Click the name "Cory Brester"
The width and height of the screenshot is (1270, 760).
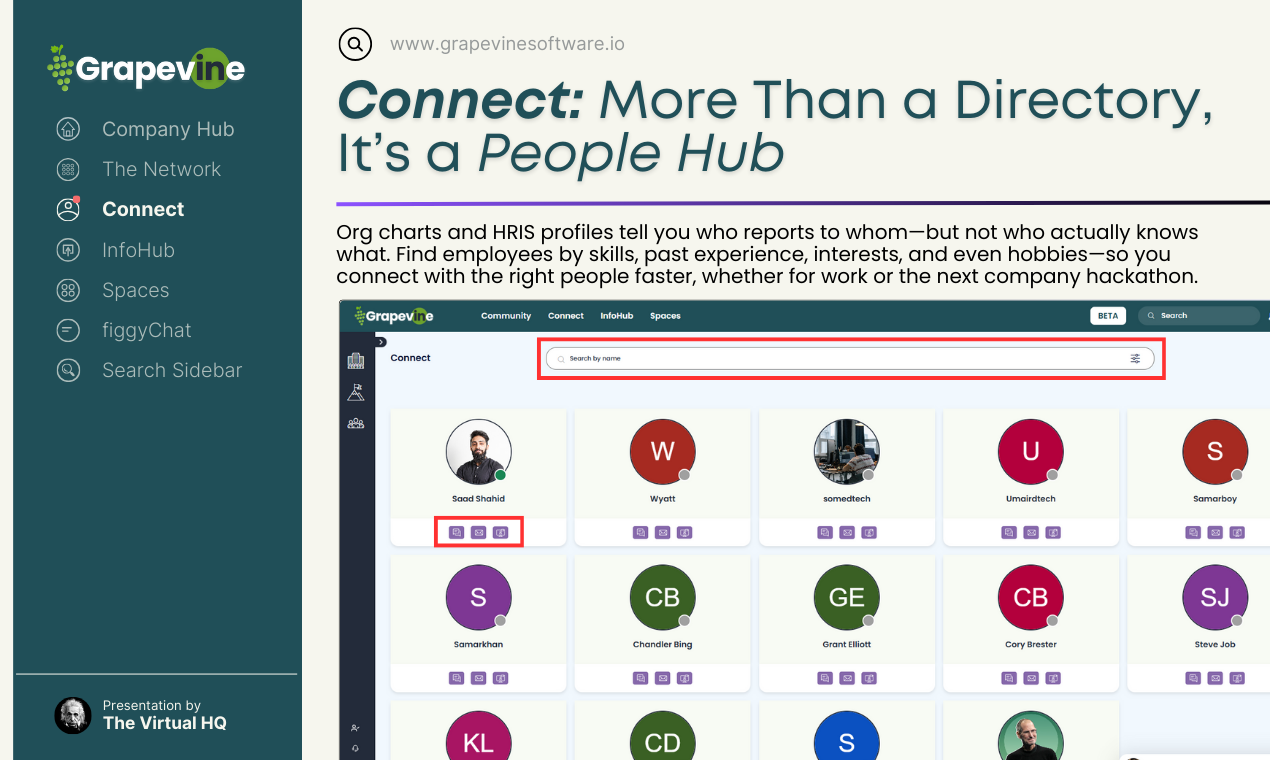point(1031,645)
